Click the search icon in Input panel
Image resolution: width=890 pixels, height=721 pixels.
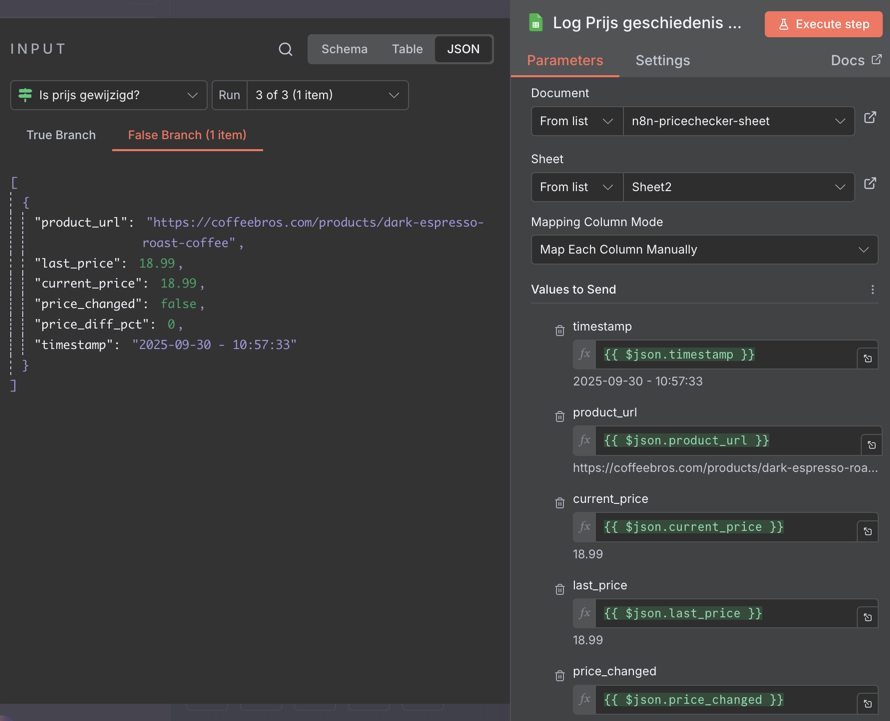(285, 49)
